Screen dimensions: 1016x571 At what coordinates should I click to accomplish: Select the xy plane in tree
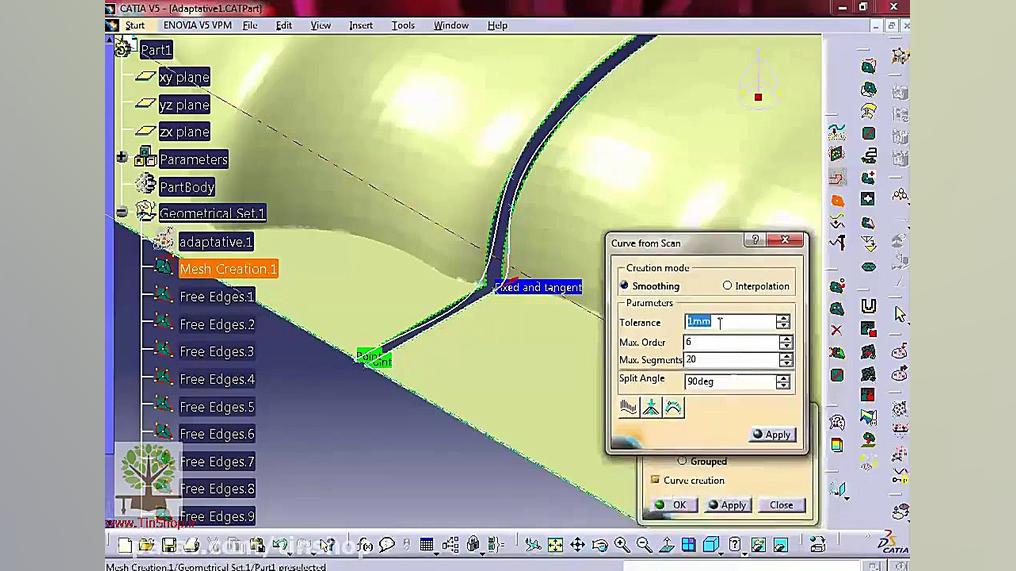(185, 77)
